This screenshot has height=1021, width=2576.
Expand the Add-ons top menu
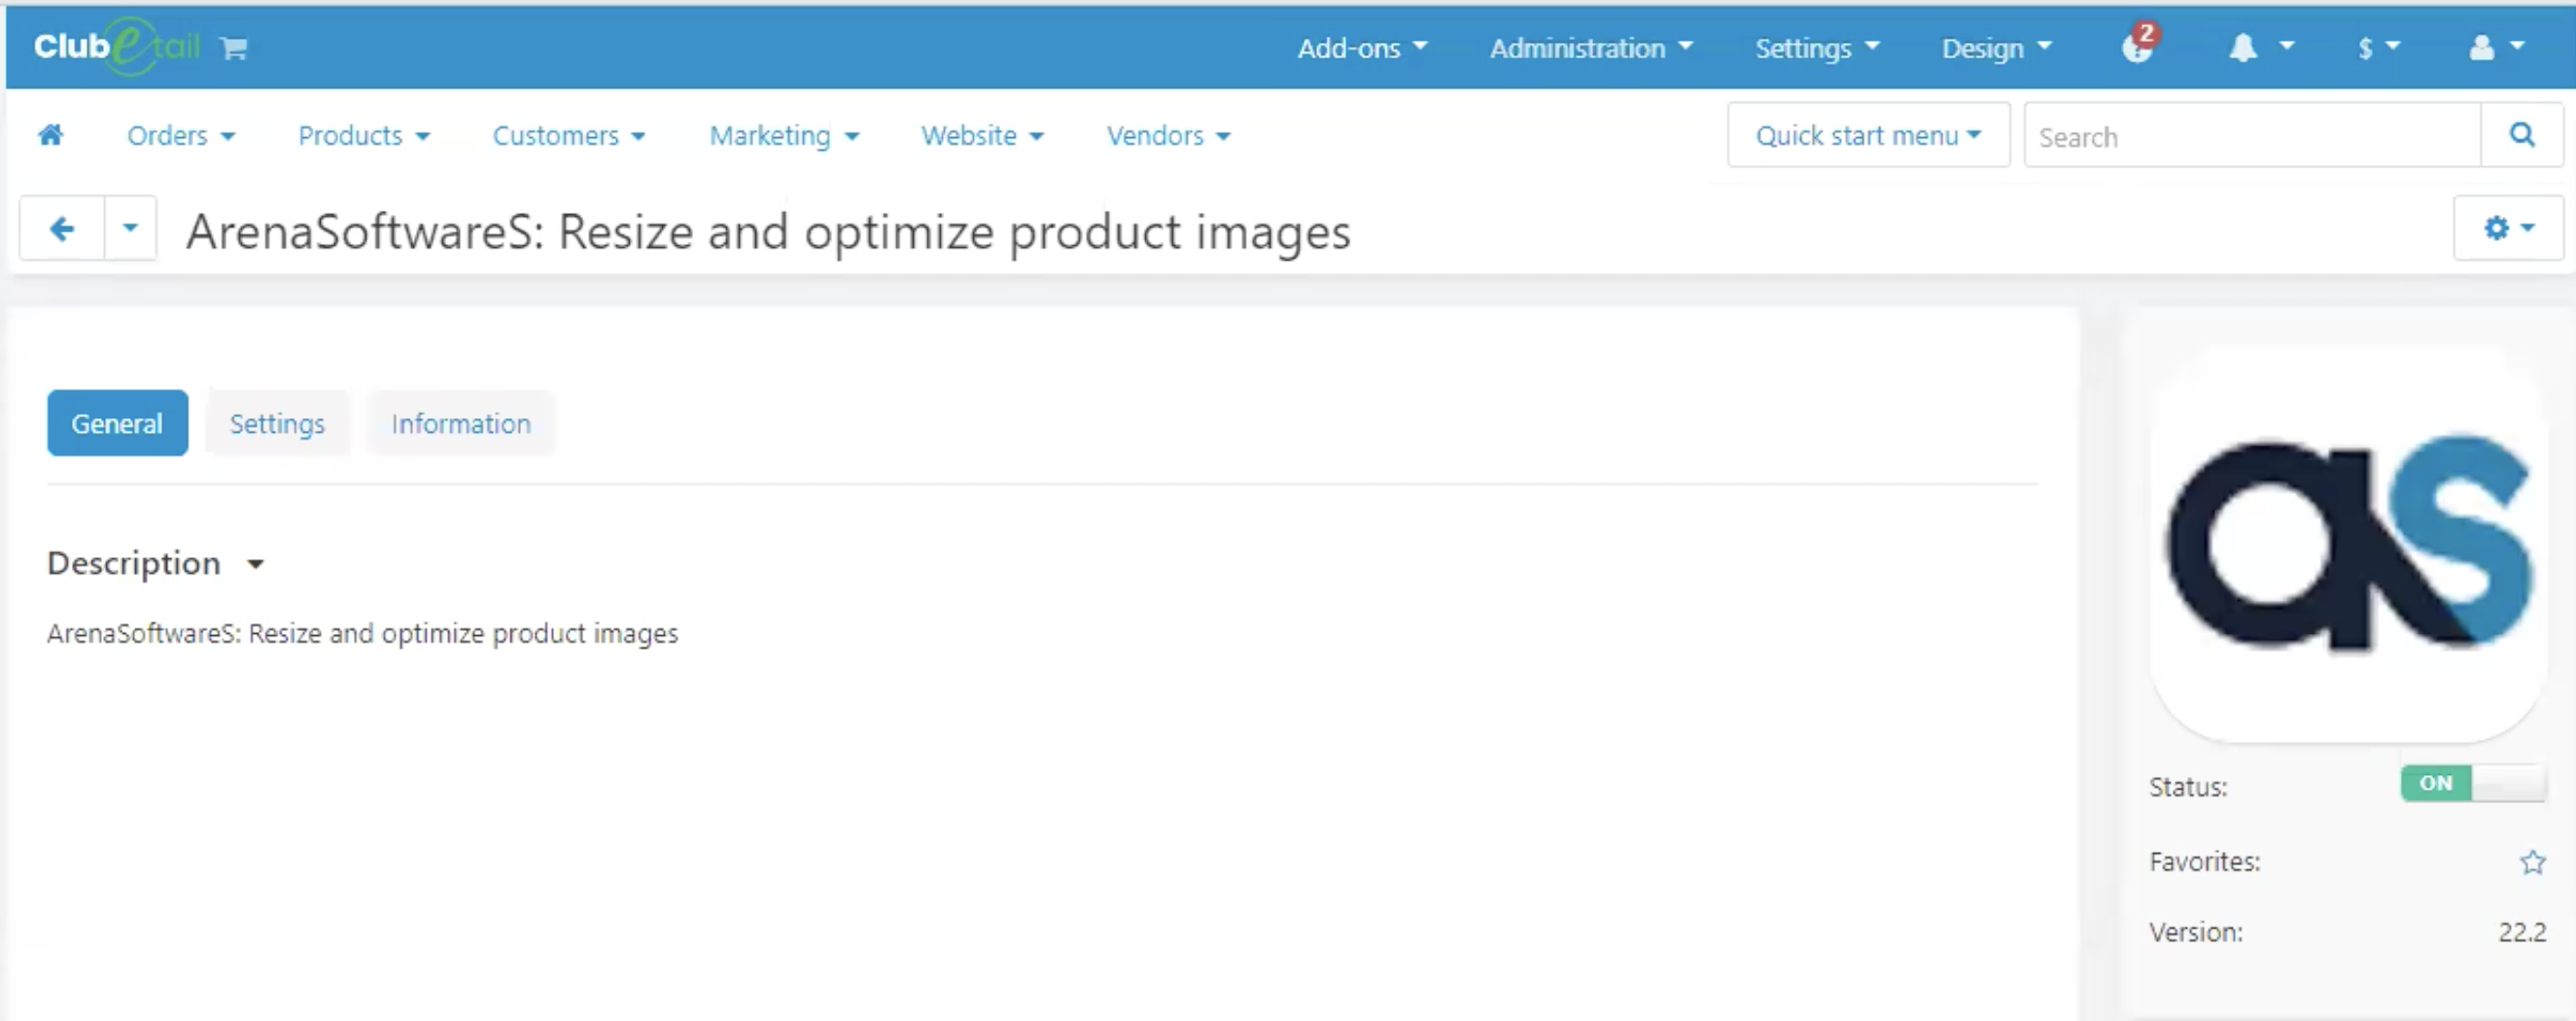(1362, 47)
